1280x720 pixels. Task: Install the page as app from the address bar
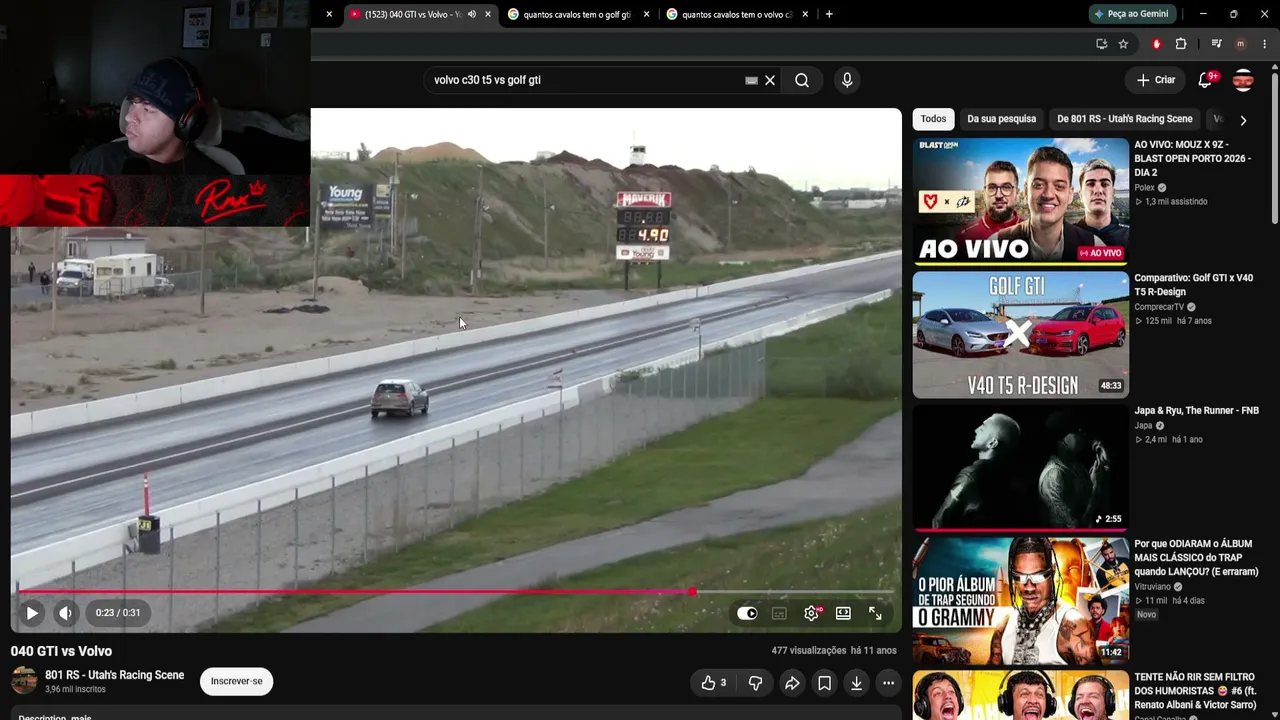coord(1101,44)
